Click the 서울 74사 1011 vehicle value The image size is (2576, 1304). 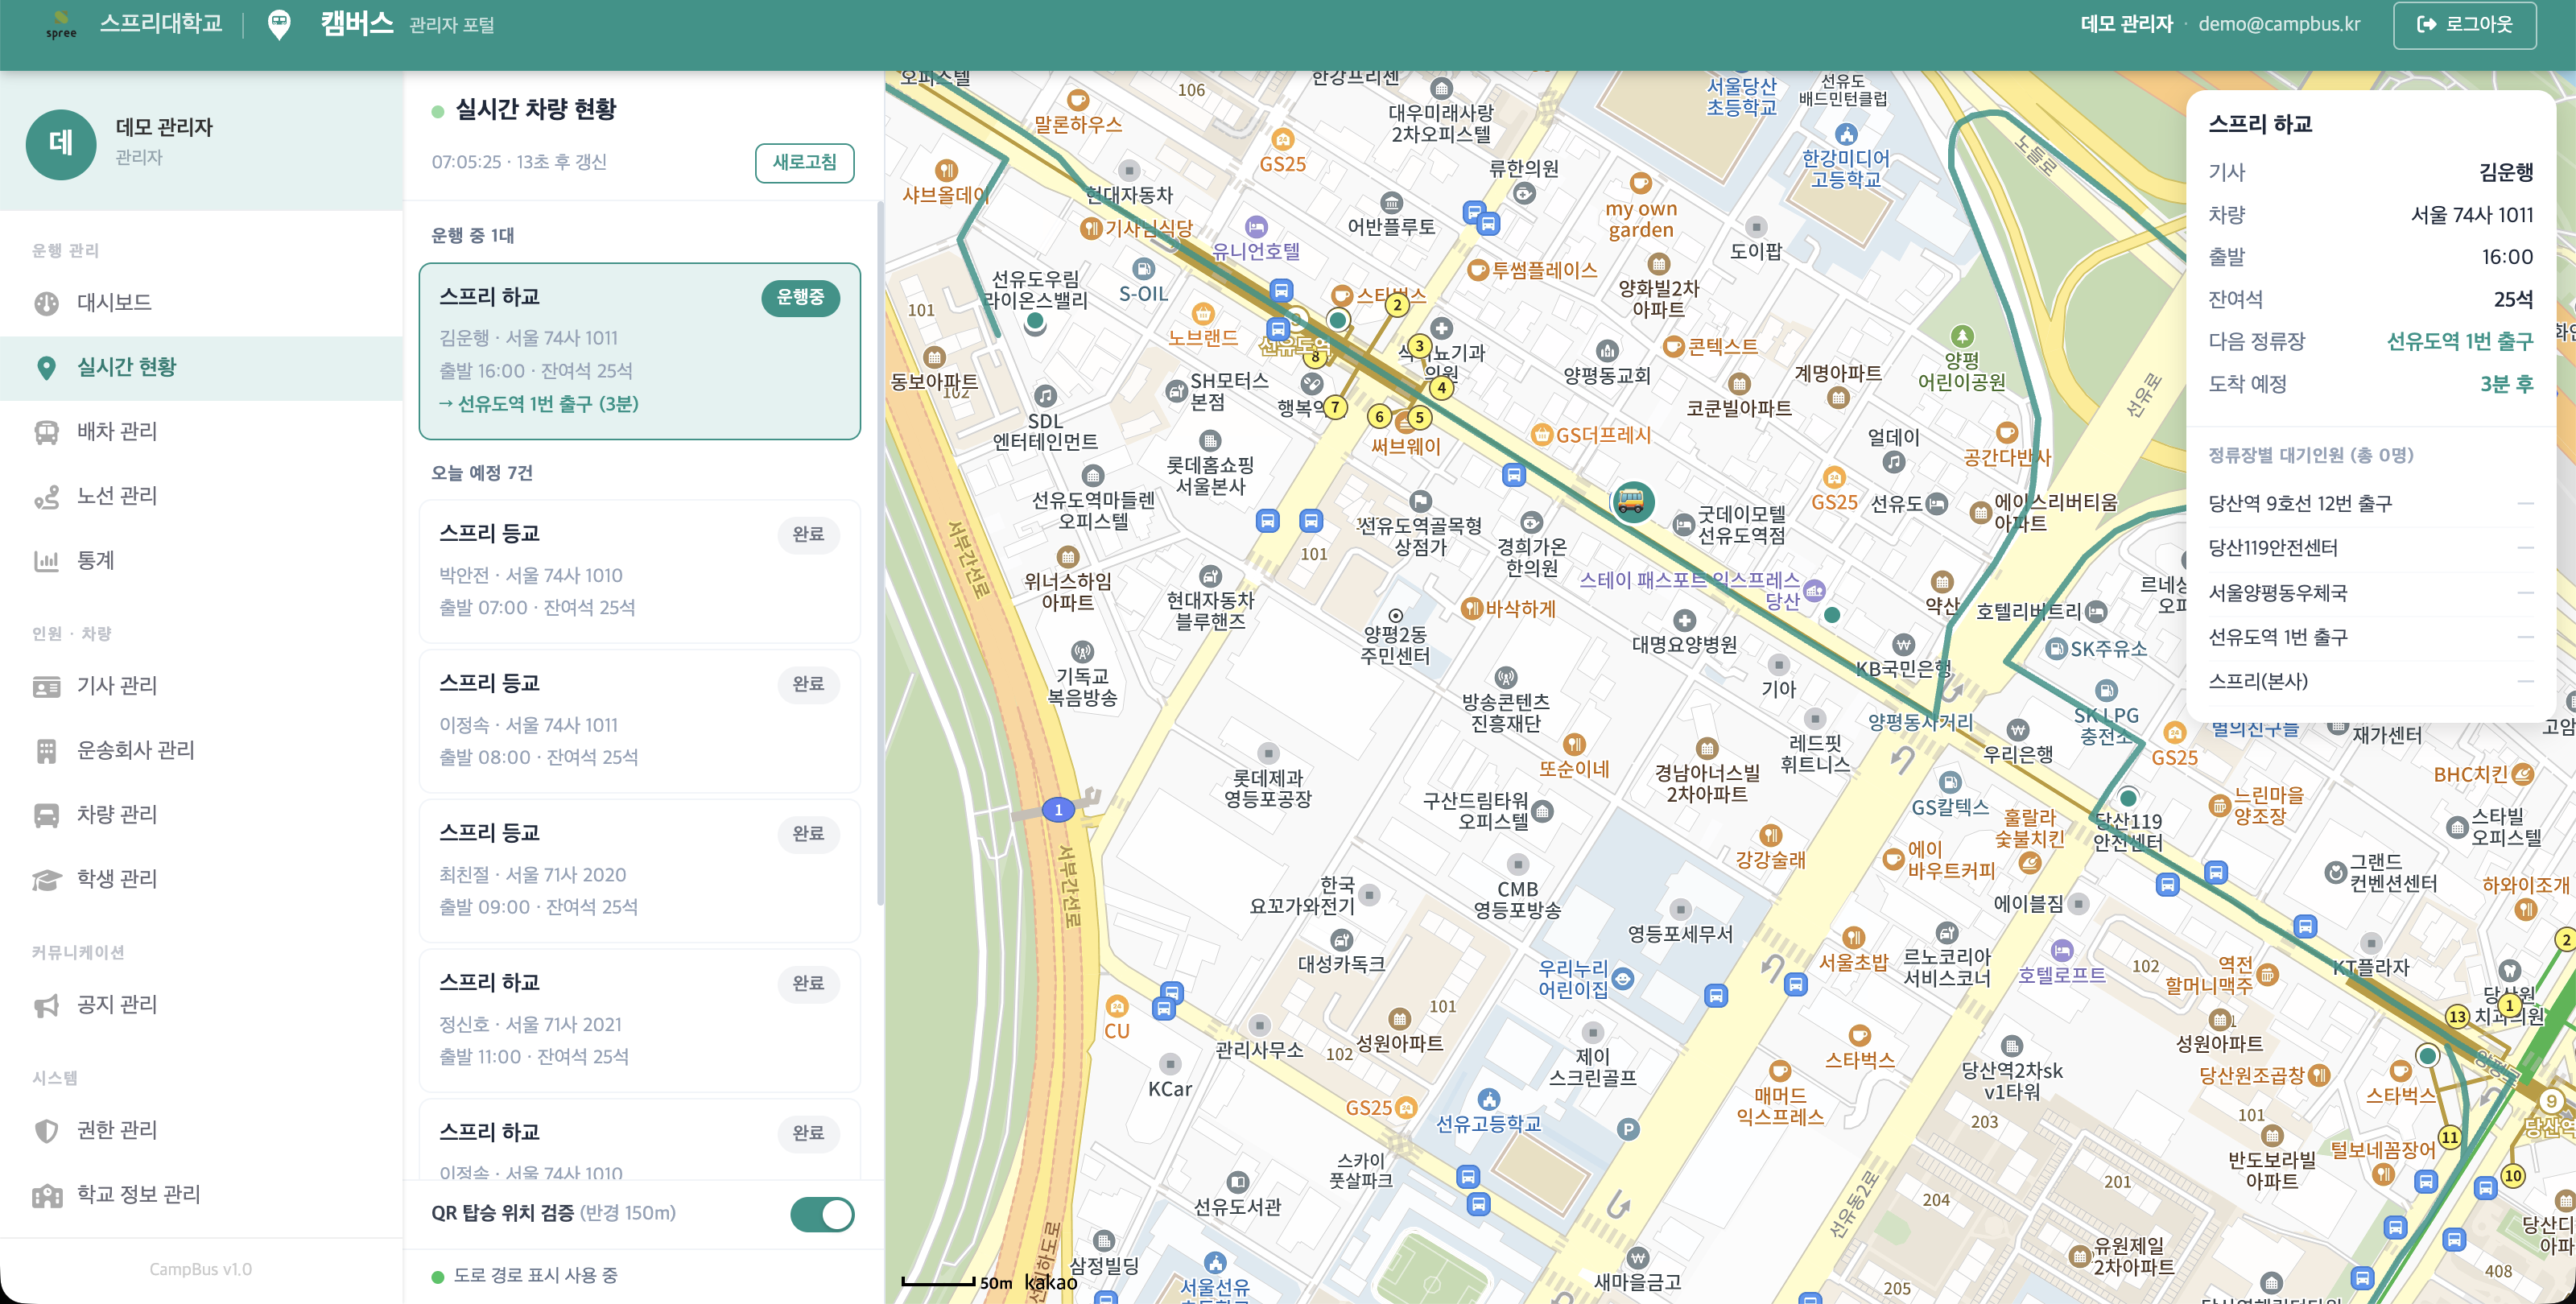click(2472, 215)
